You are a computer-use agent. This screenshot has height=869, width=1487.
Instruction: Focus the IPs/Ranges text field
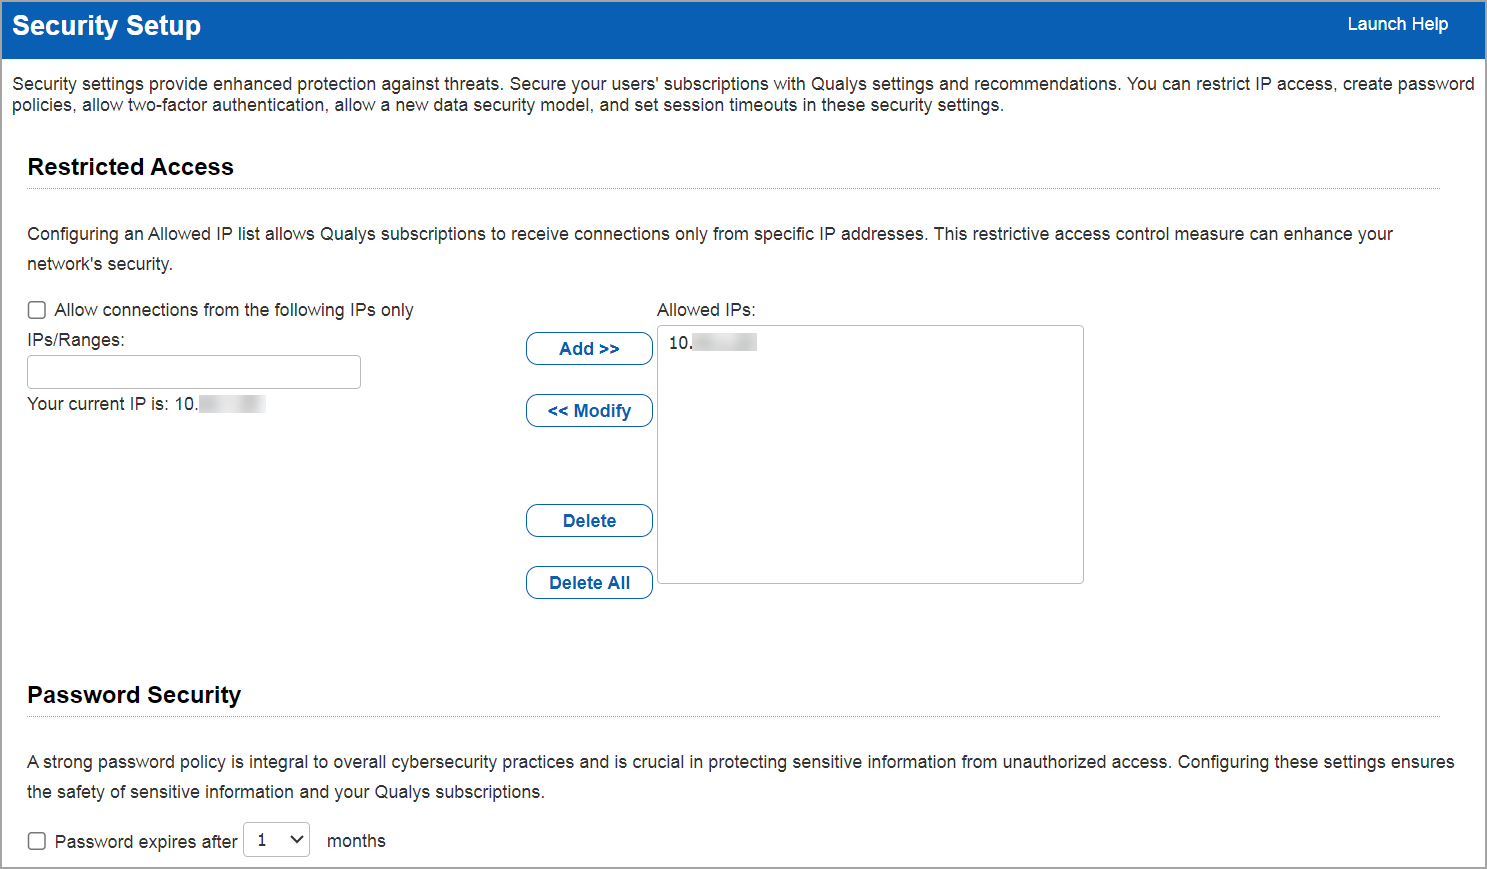[193, 372]
